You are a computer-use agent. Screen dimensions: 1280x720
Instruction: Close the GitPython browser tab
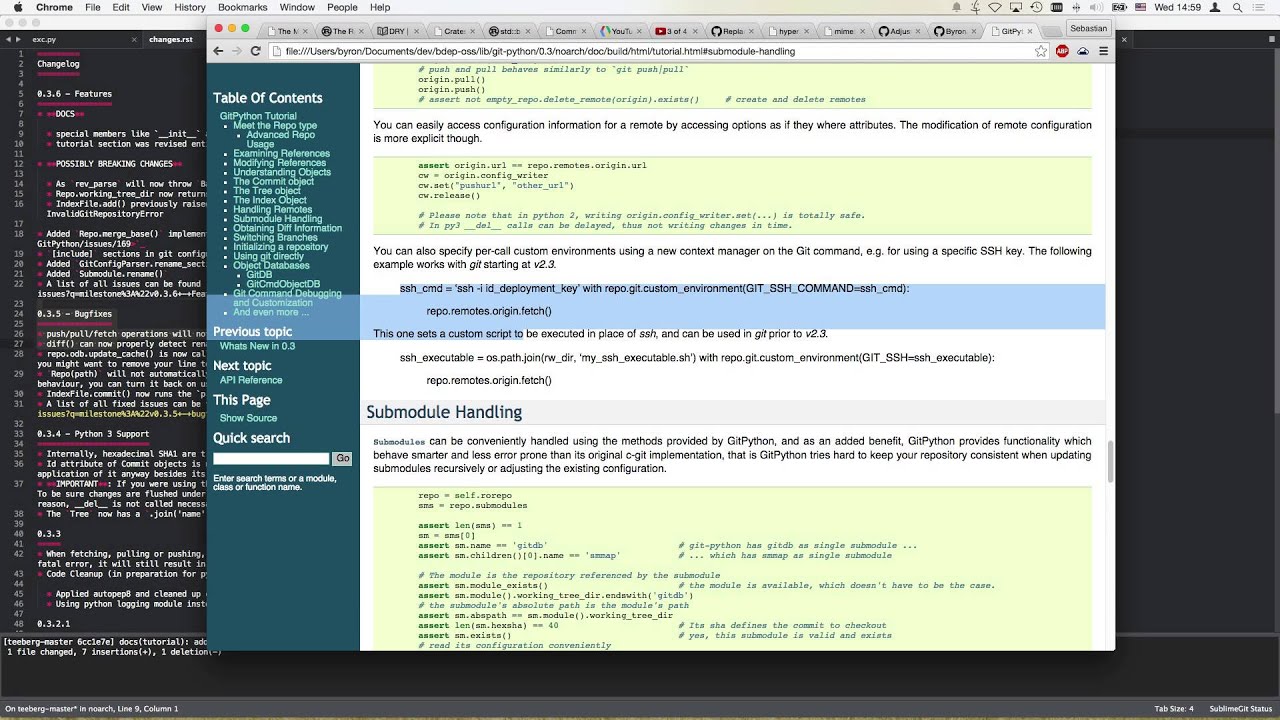tap(1030, 31)
